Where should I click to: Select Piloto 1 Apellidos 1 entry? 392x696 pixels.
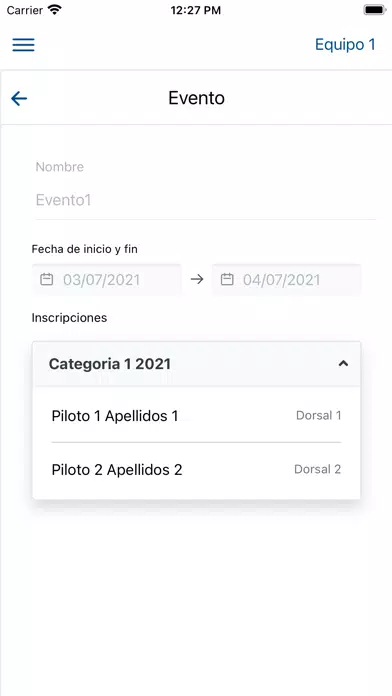[196, 415]
